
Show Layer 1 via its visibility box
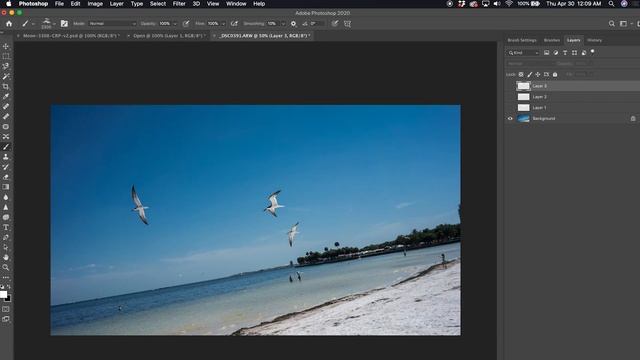[x=510, y=108]
